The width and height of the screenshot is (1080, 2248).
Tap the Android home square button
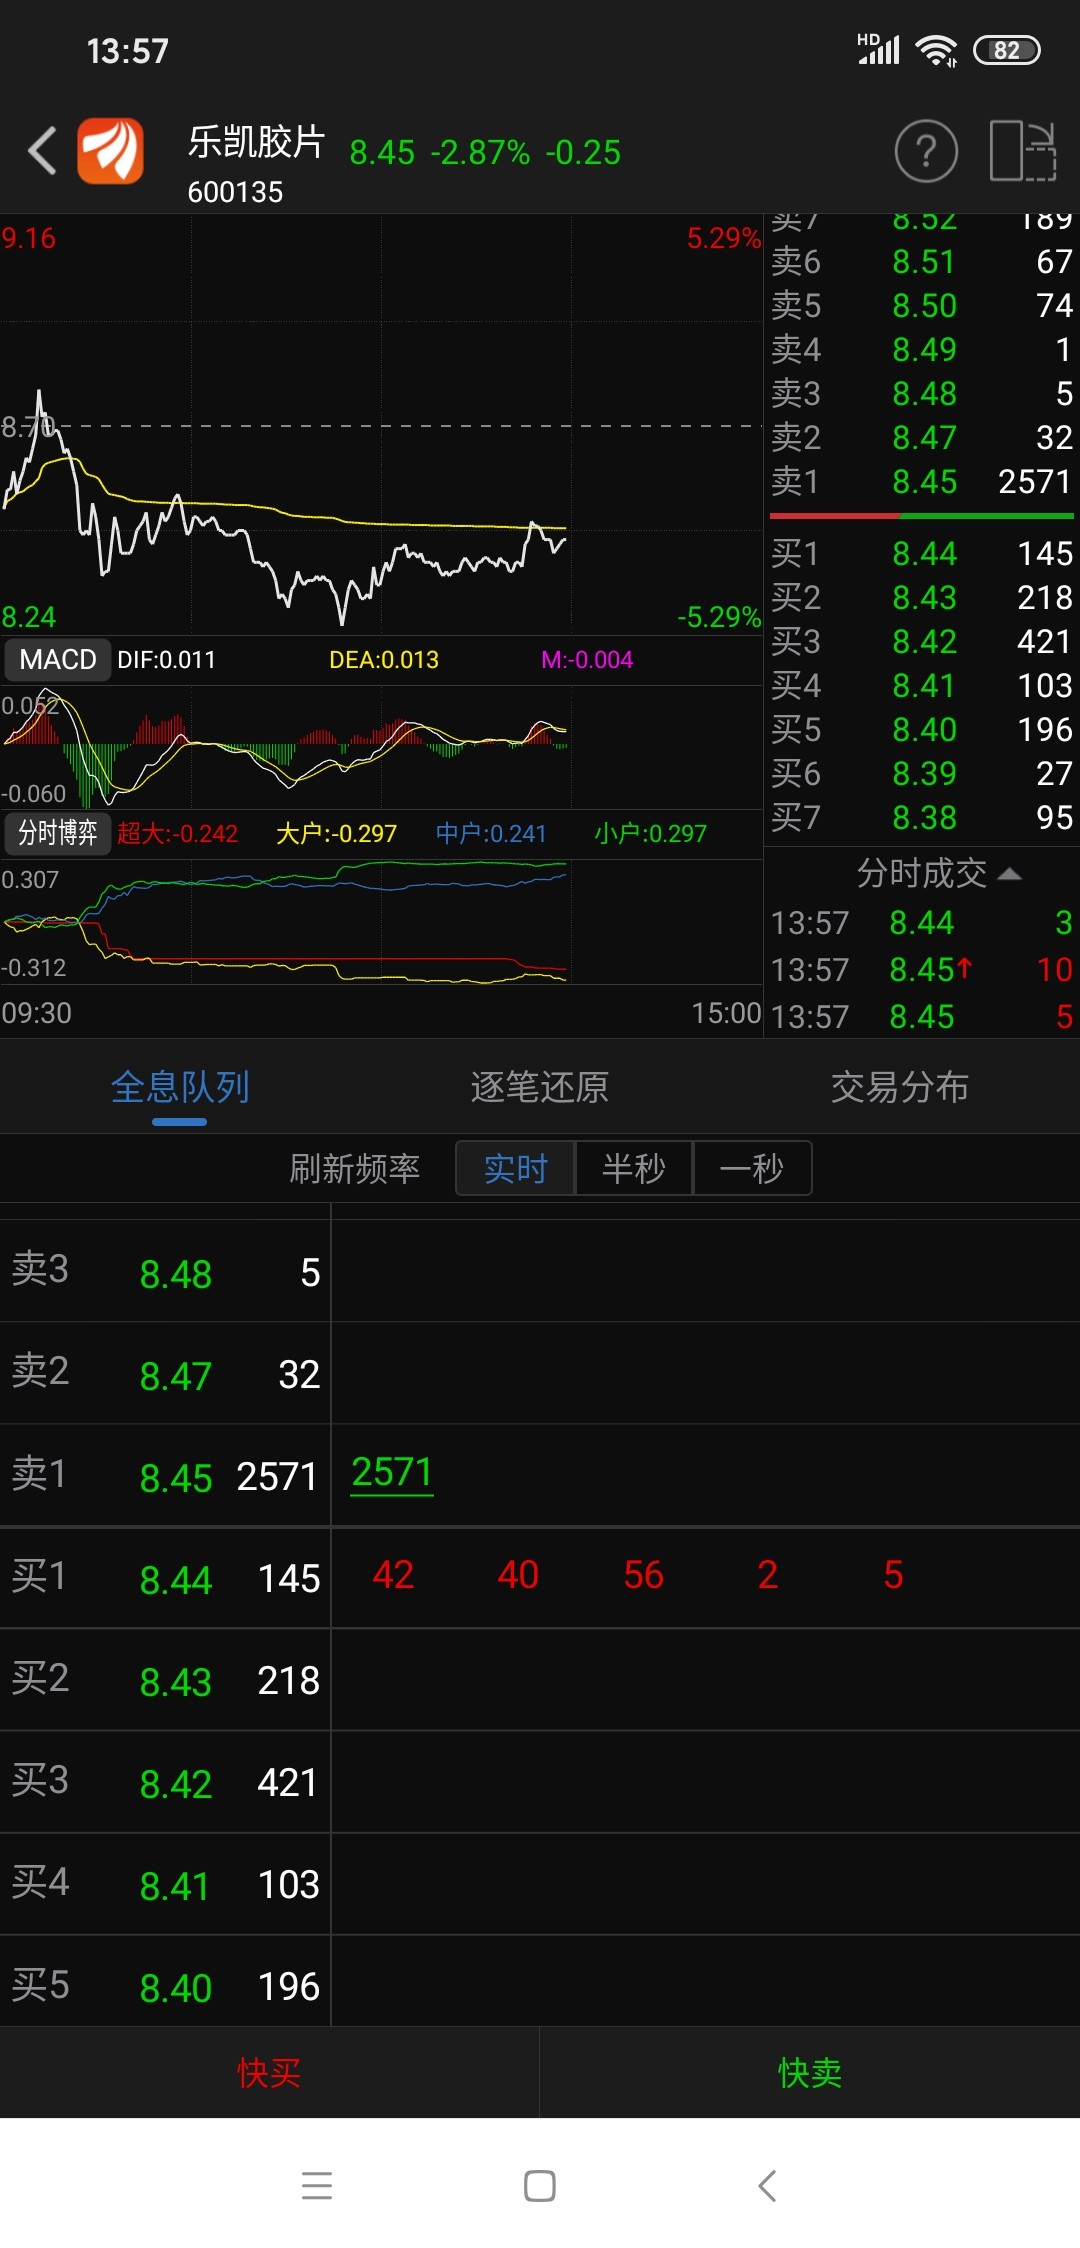540,2185
